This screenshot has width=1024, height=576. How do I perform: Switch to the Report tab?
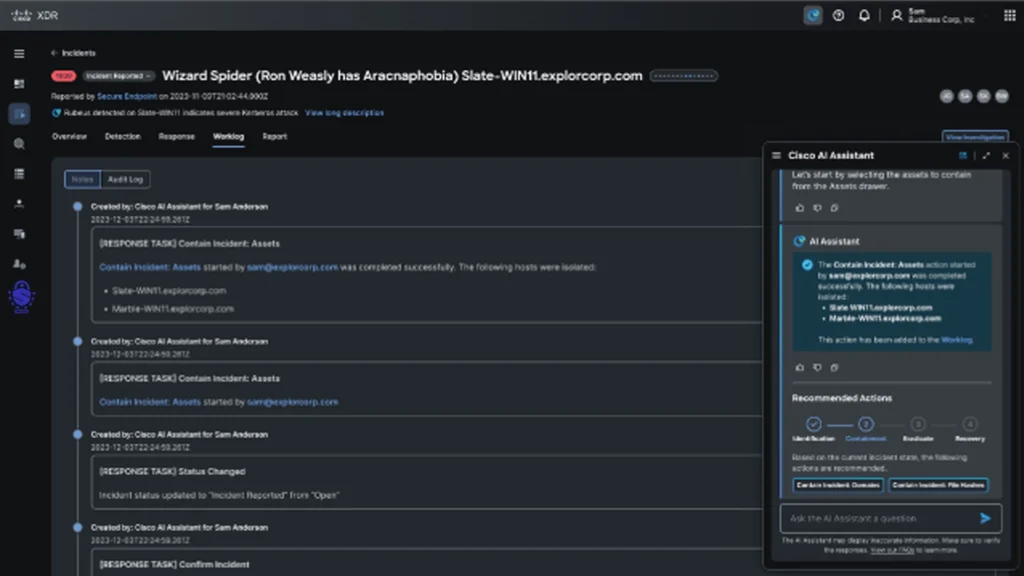point(274,136)
